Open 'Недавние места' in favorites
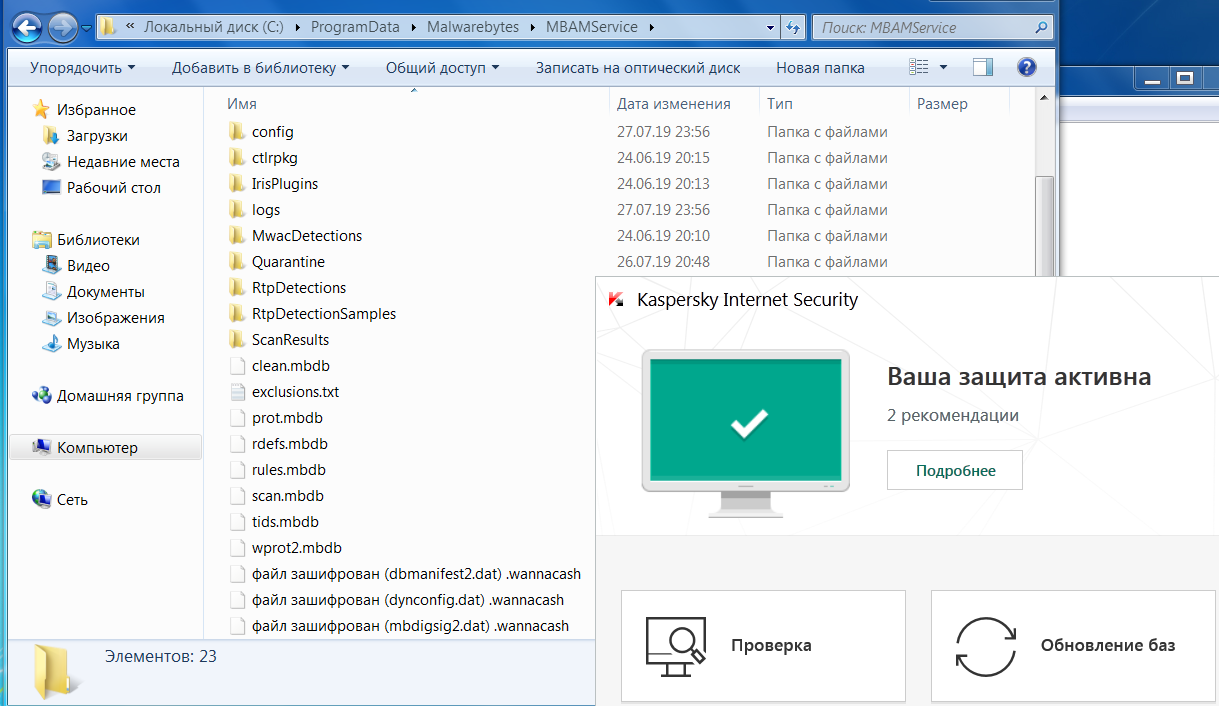 [123, 162]
